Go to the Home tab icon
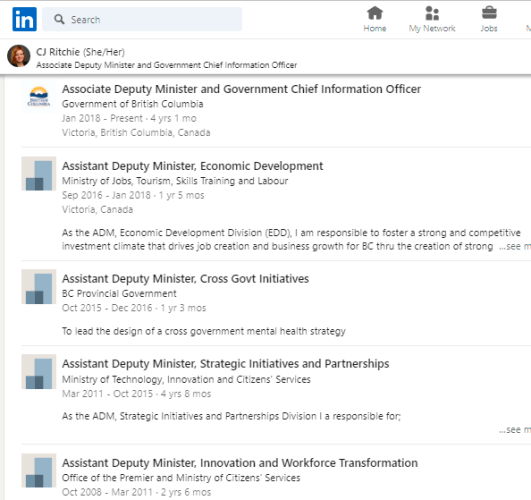 coord(375,13)
